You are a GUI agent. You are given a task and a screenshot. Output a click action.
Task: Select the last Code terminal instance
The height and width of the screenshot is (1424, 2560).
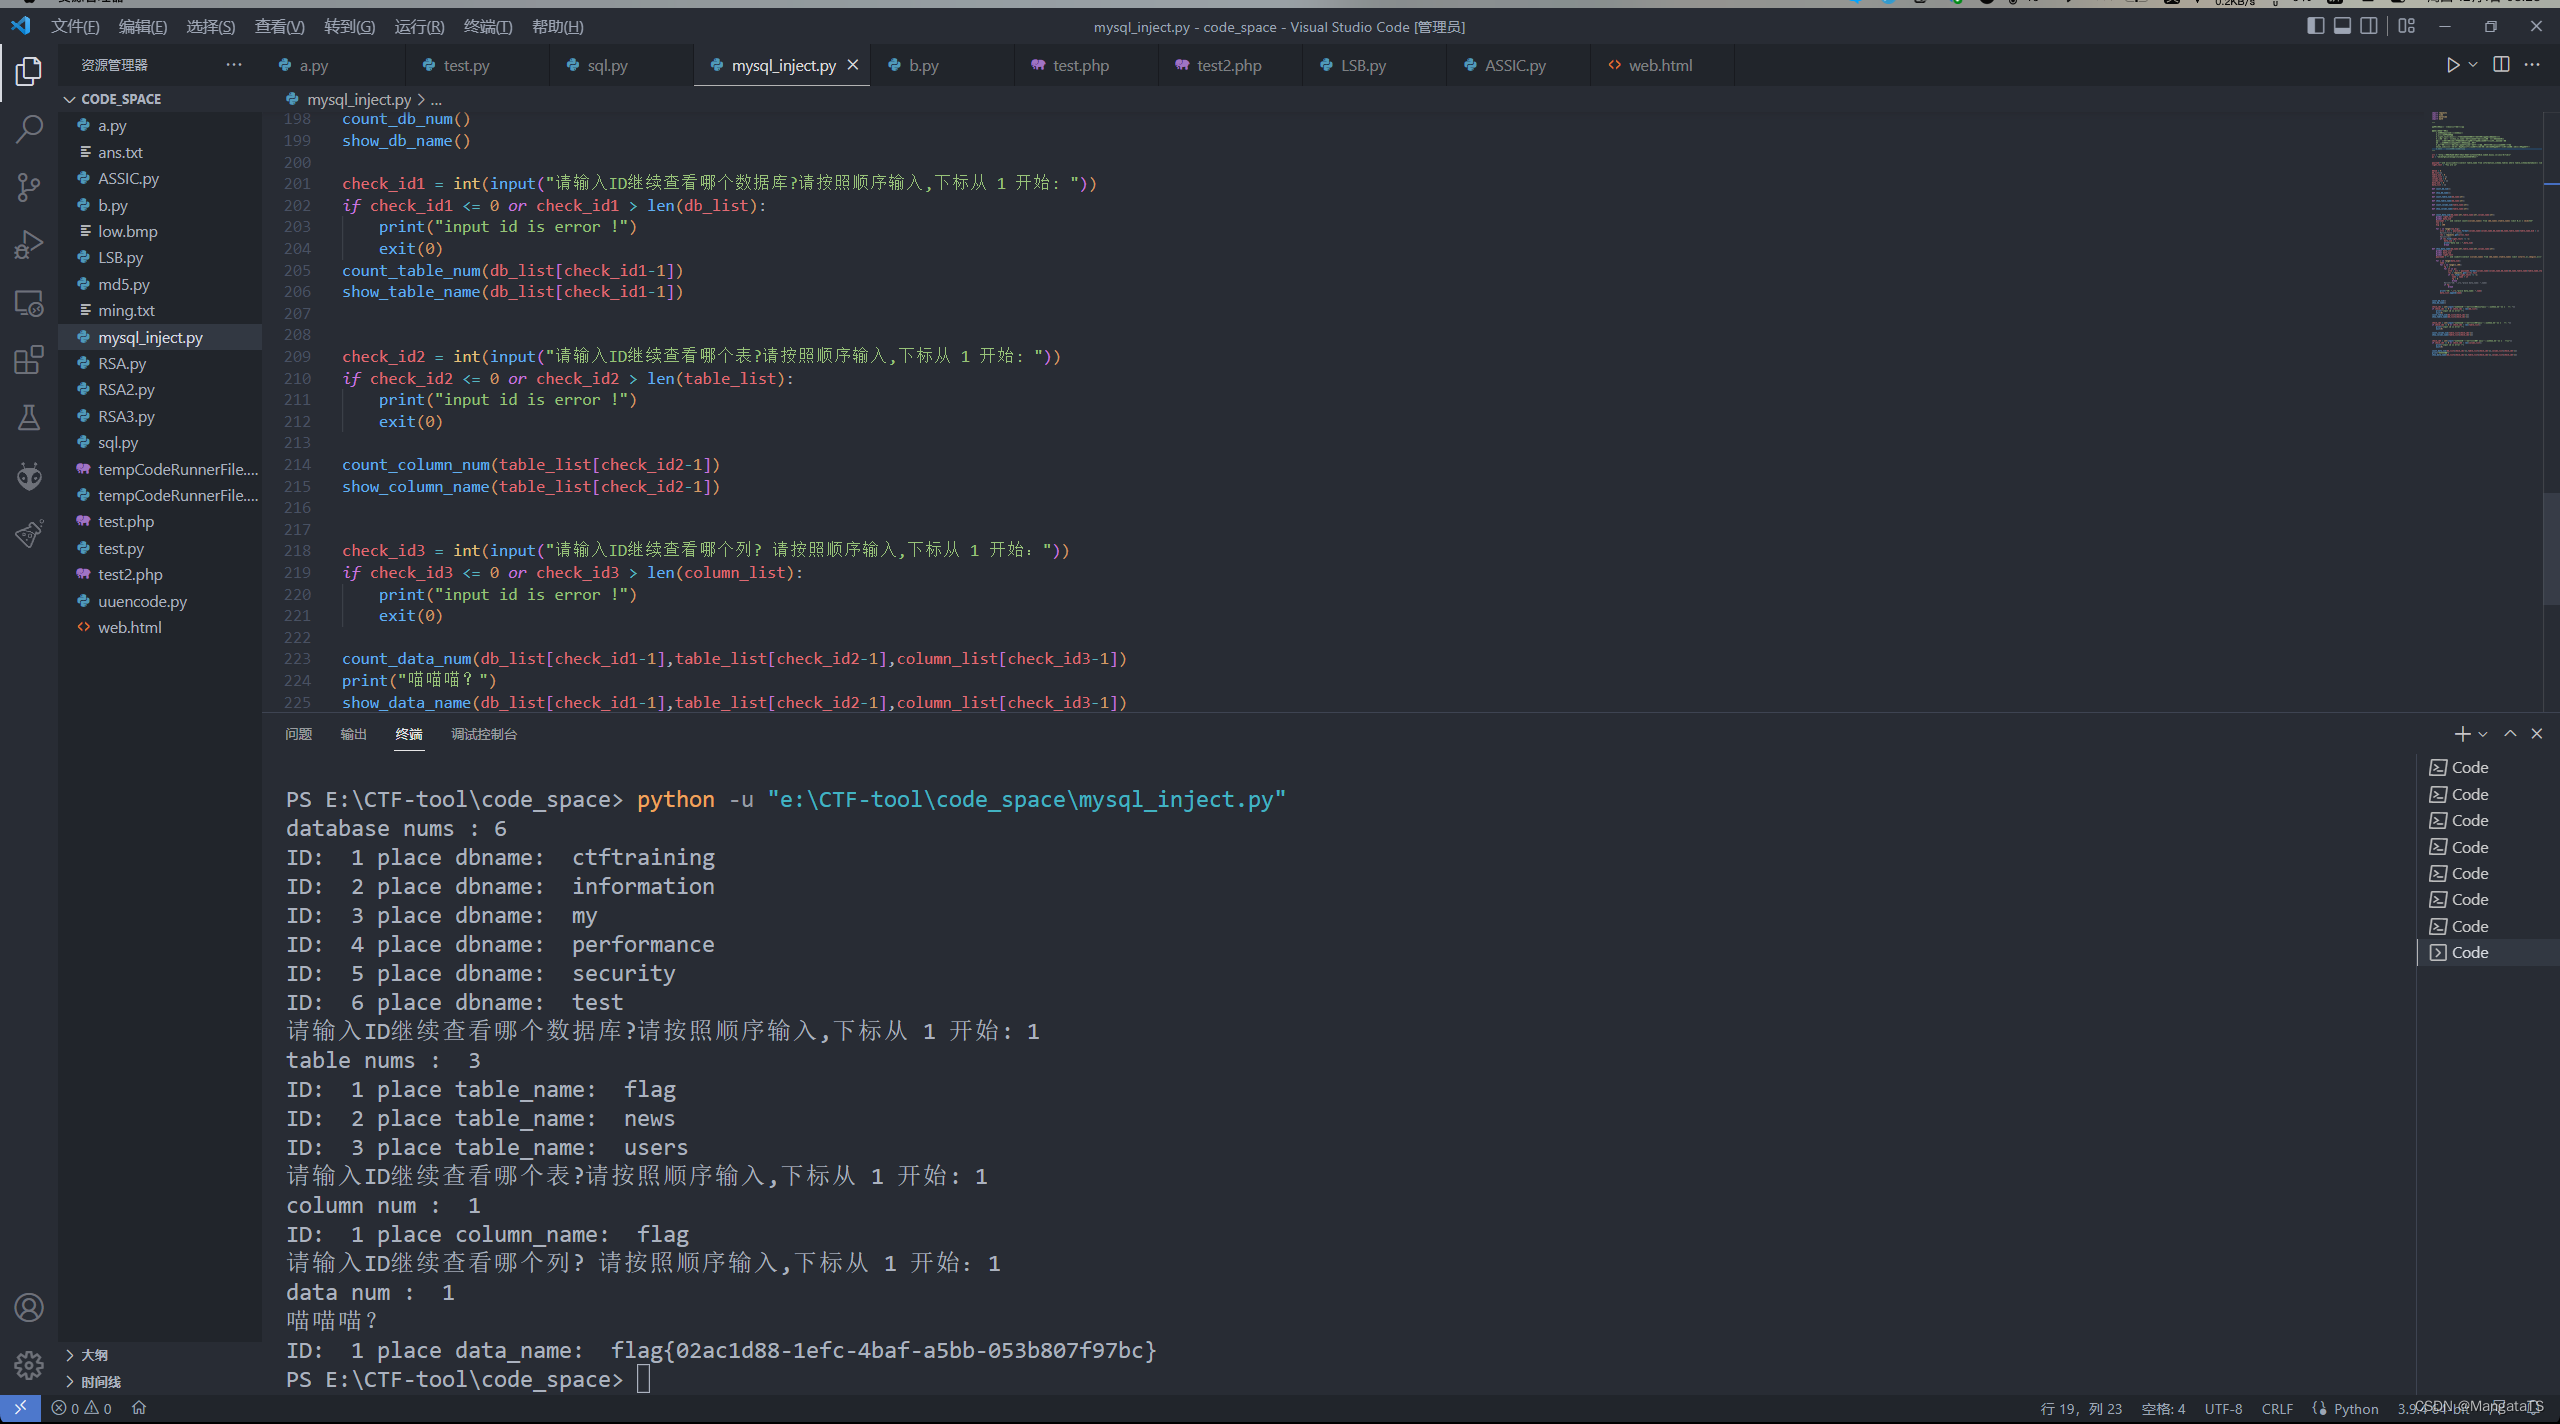pyautogui.click(x=2488, y=952)
